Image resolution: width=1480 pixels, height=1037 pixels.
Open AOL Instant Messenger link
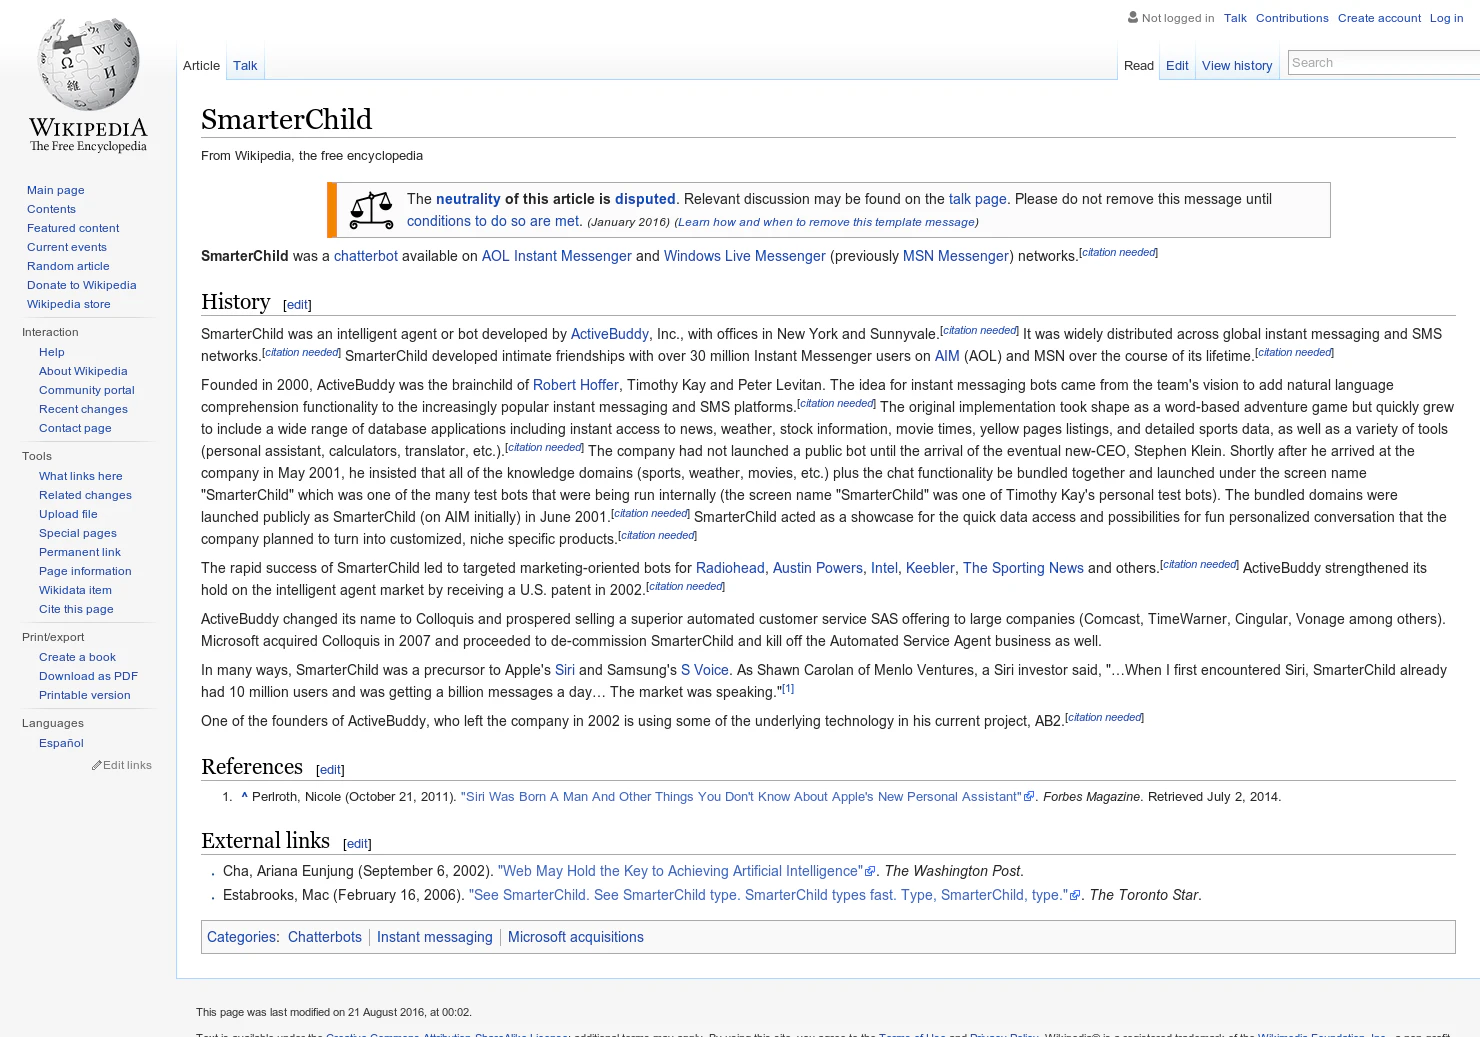point(557,256)
